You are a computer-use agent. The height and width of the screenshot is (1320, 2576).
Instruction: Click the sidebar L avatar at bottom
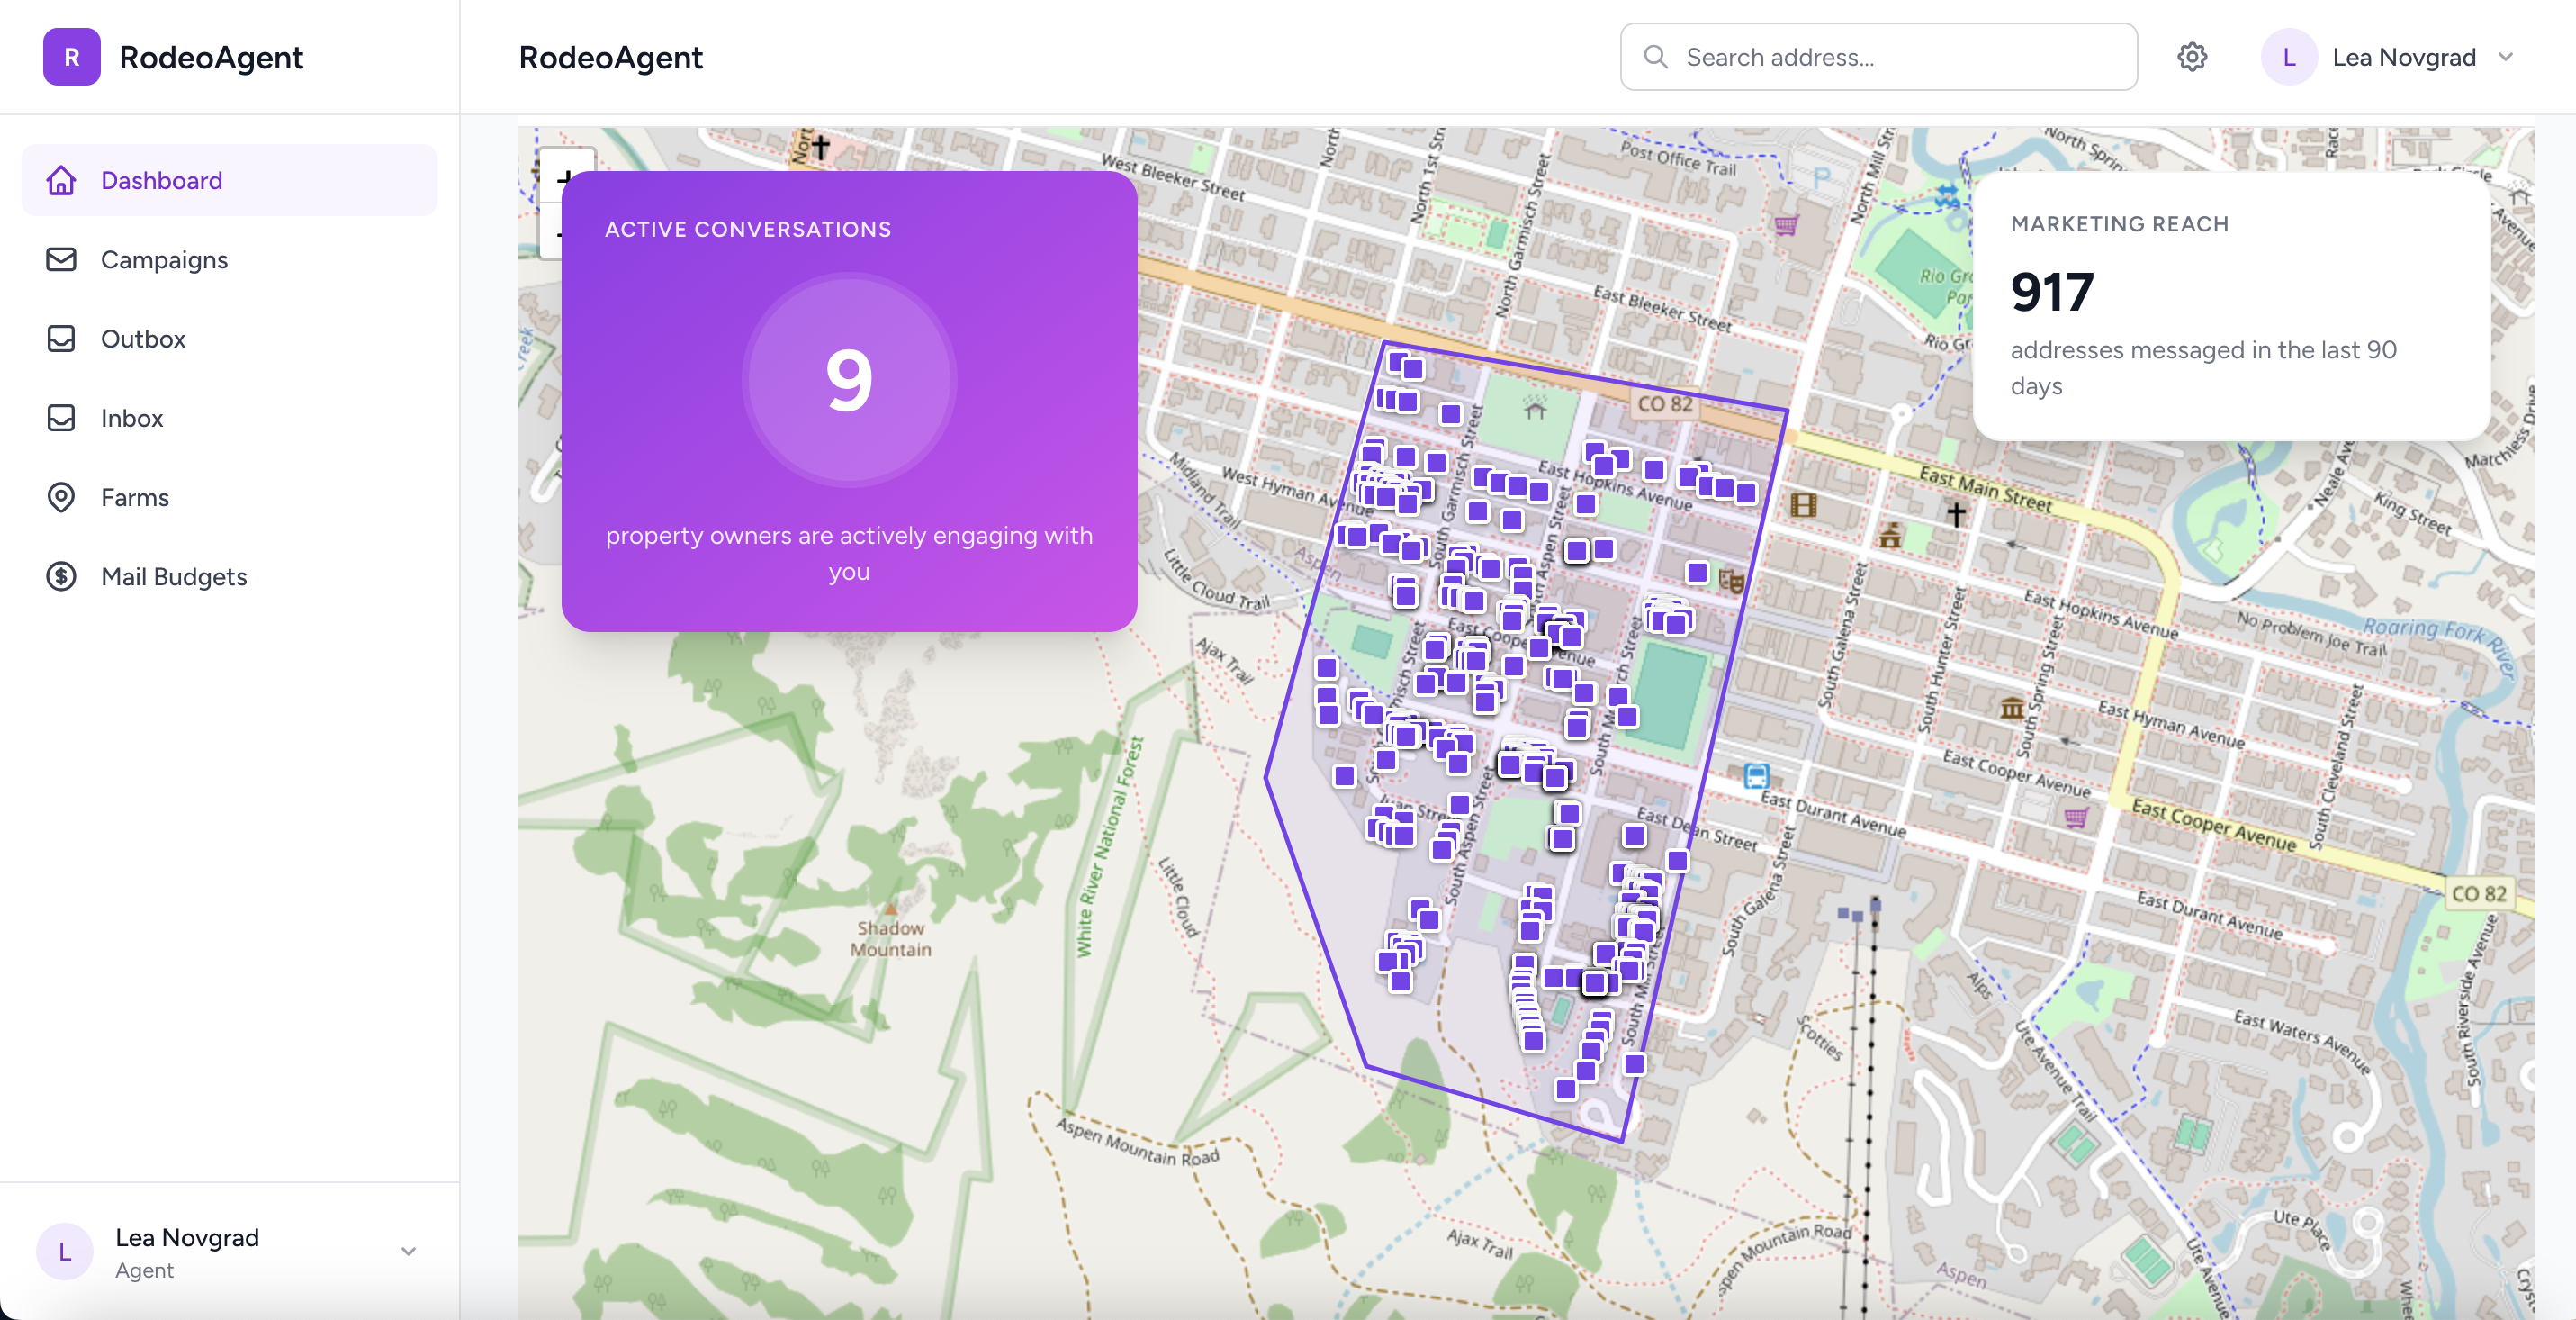[65, 1251]
